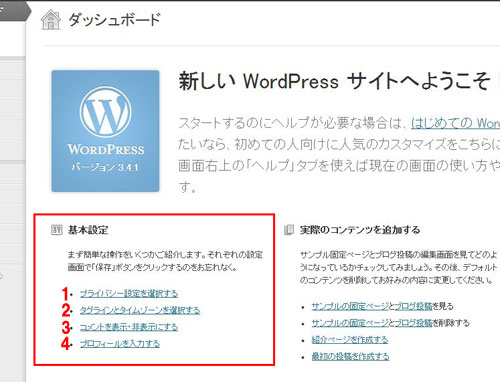
Task: Open タグラインとタイムゾーンを選択する link
Action: [140, 310]
